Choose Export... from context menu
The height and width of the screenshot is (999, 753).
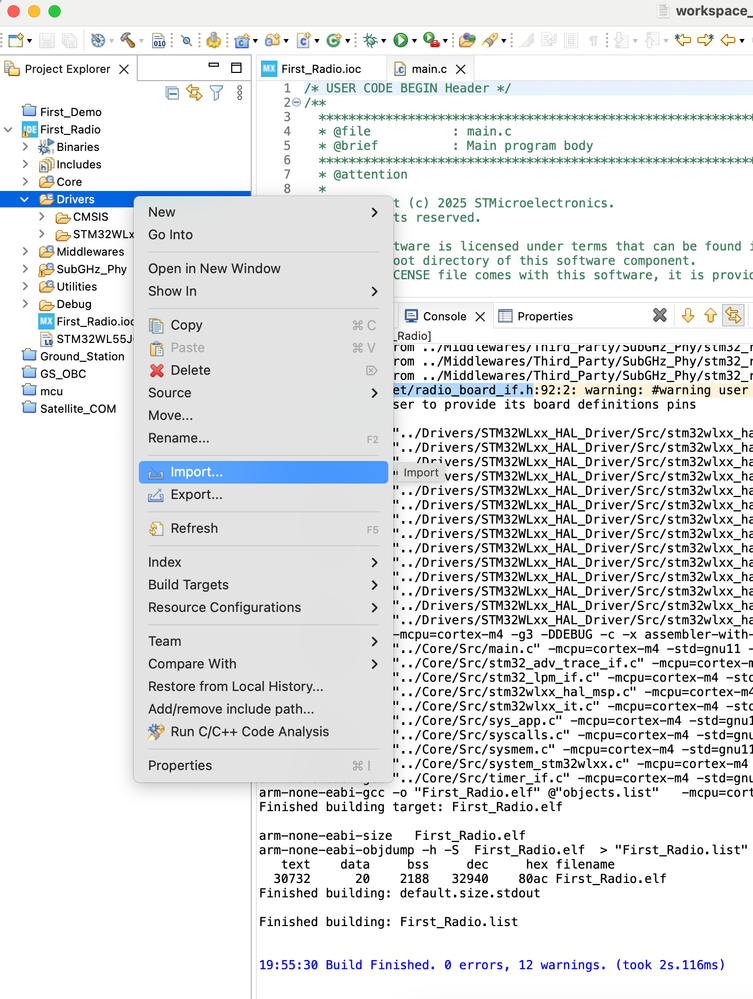(x=263, y=494)
